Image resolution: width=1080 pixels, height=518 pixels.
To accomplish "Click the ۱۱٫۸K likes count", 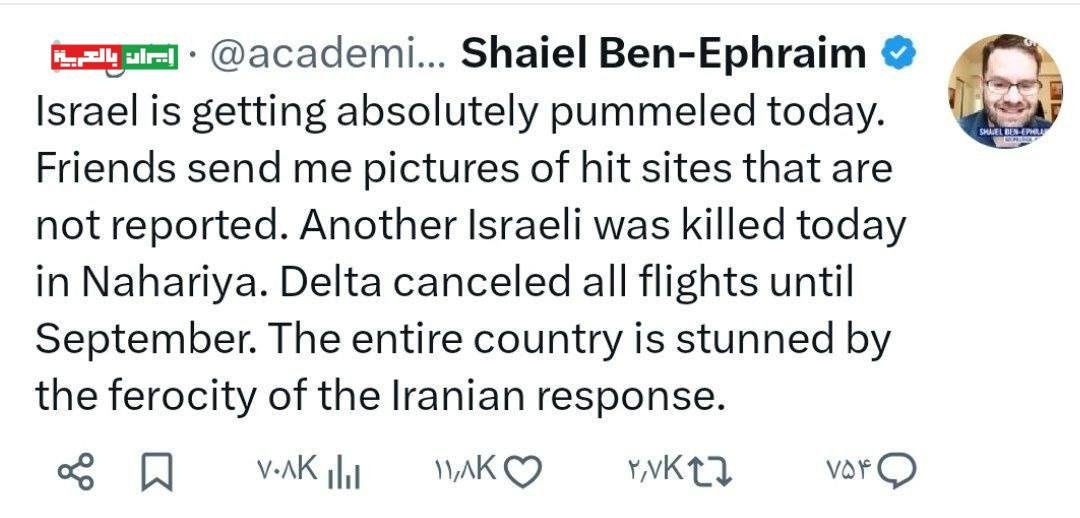I will [x=466, y=468].
